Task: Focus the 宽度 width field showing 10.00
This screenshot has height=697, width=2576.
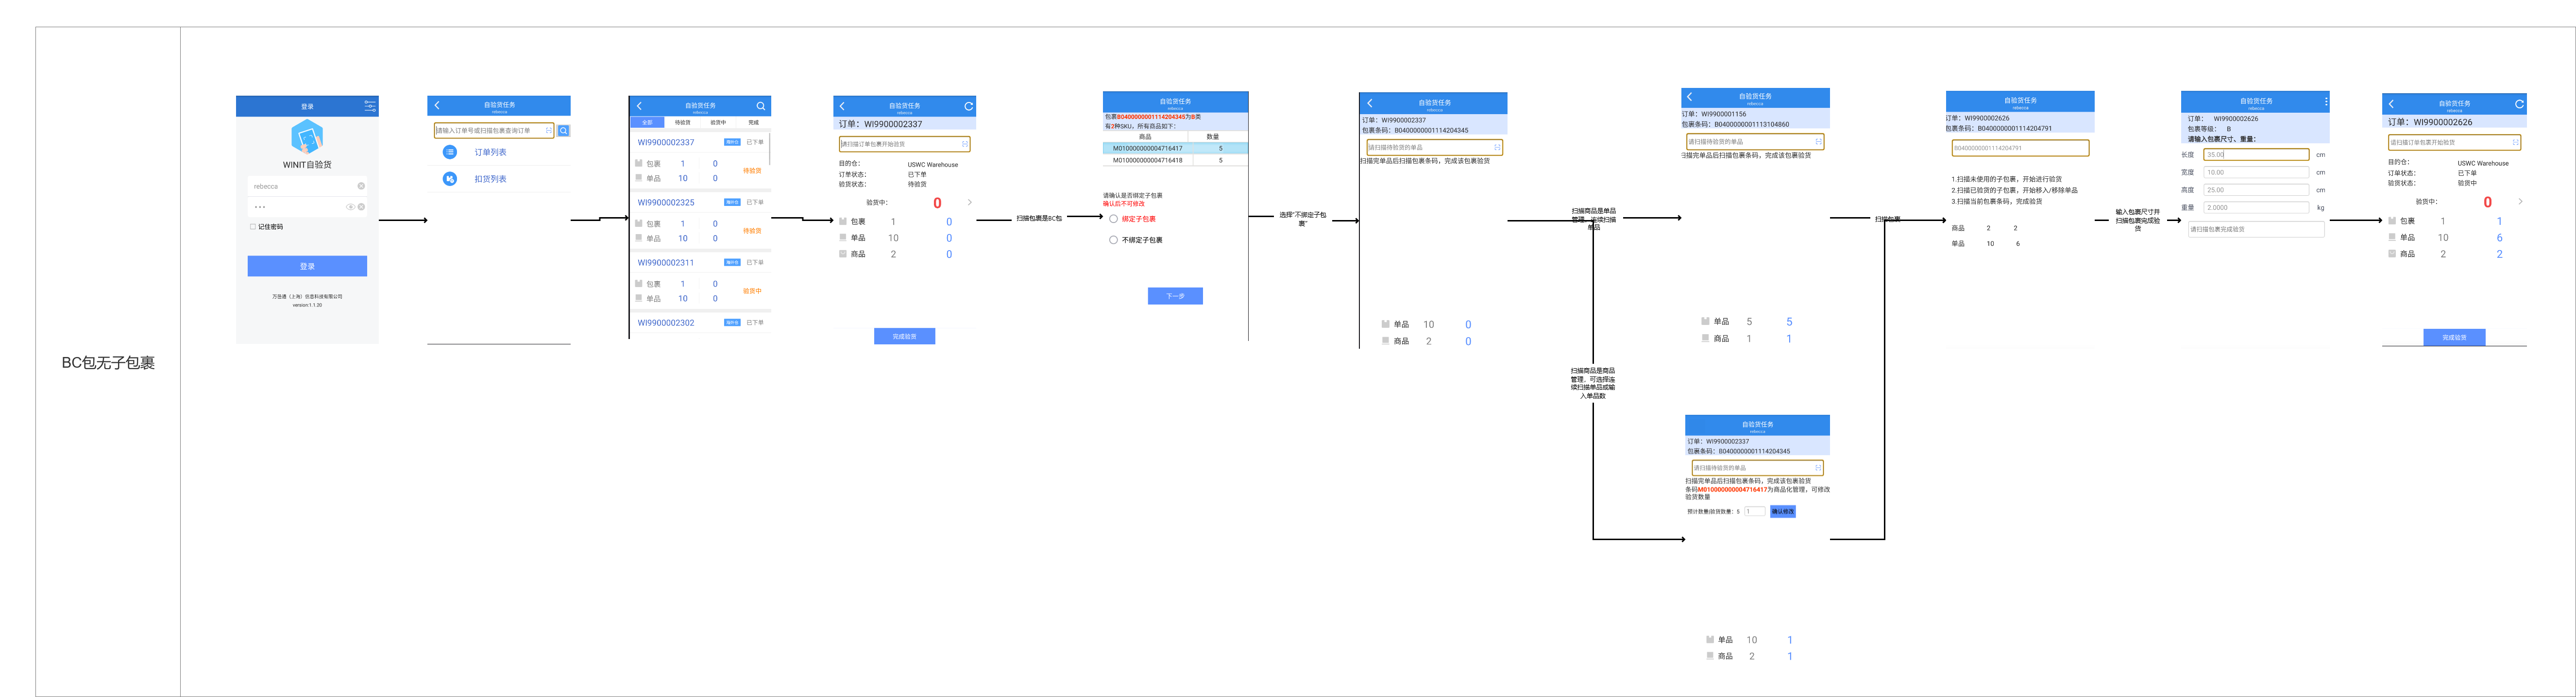Action: 2256,172
